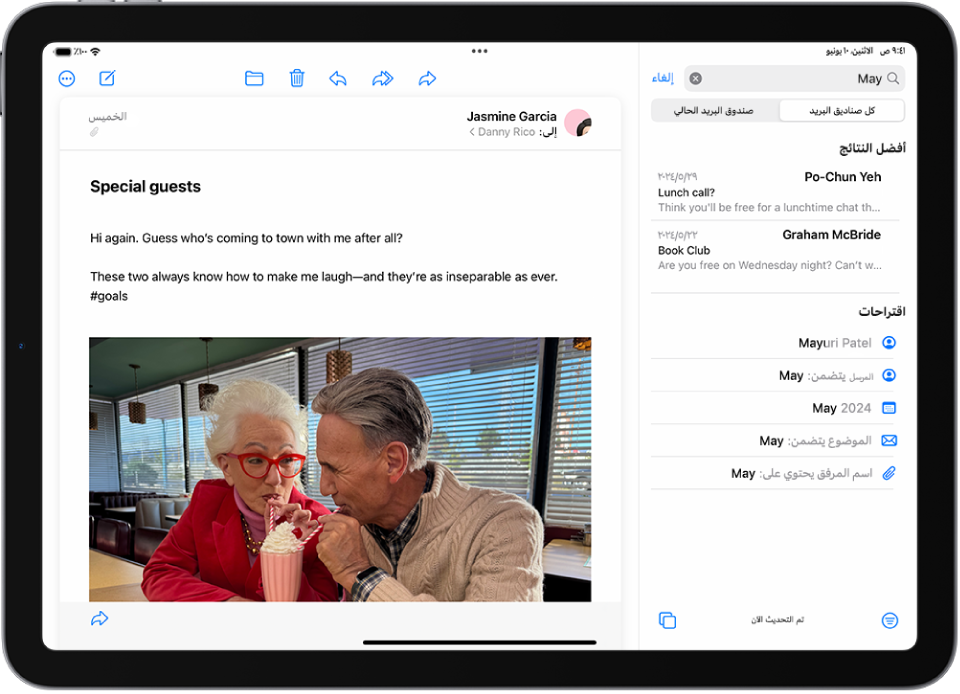The image size is (960, 694).
Task: Tap the battery status indicator
Action: click(63, 51)
